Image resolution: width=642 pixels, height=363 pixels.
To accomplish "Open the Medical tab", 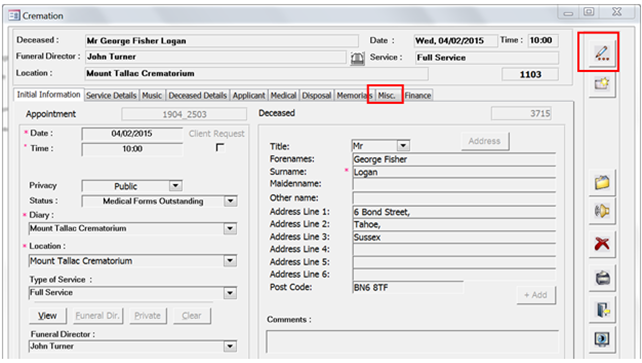I will [x=283, y=95].
